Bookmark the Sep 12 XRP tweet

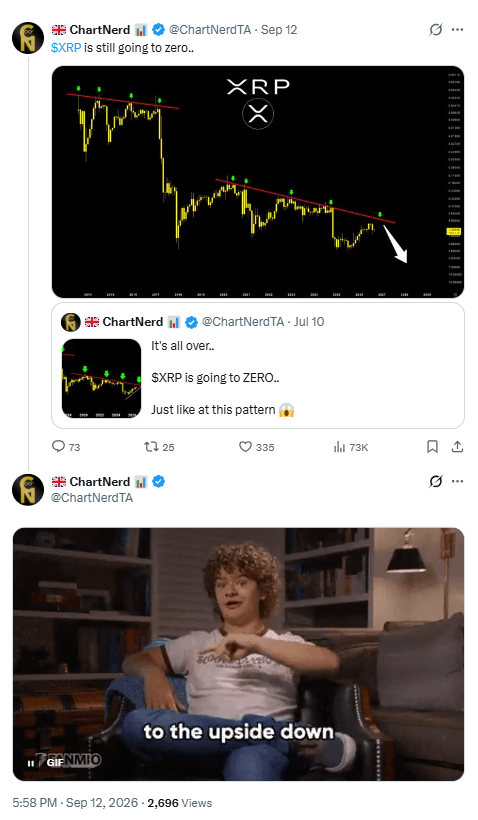click(433, 447)
